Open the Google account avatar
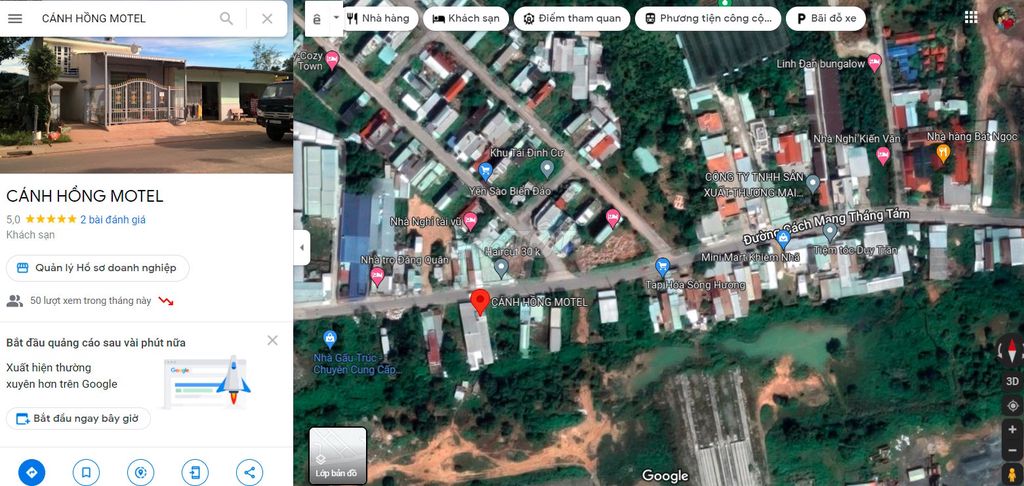The width and height of the screenshot is (1024, 486). click(1004, 18)
